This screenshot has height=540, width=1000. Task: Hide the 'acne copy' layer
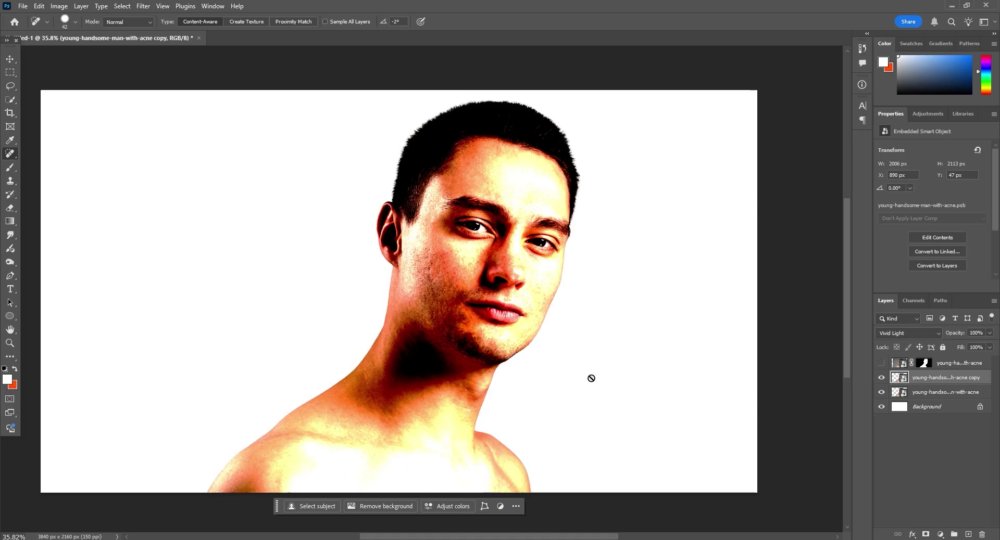(x=881, y=377)
